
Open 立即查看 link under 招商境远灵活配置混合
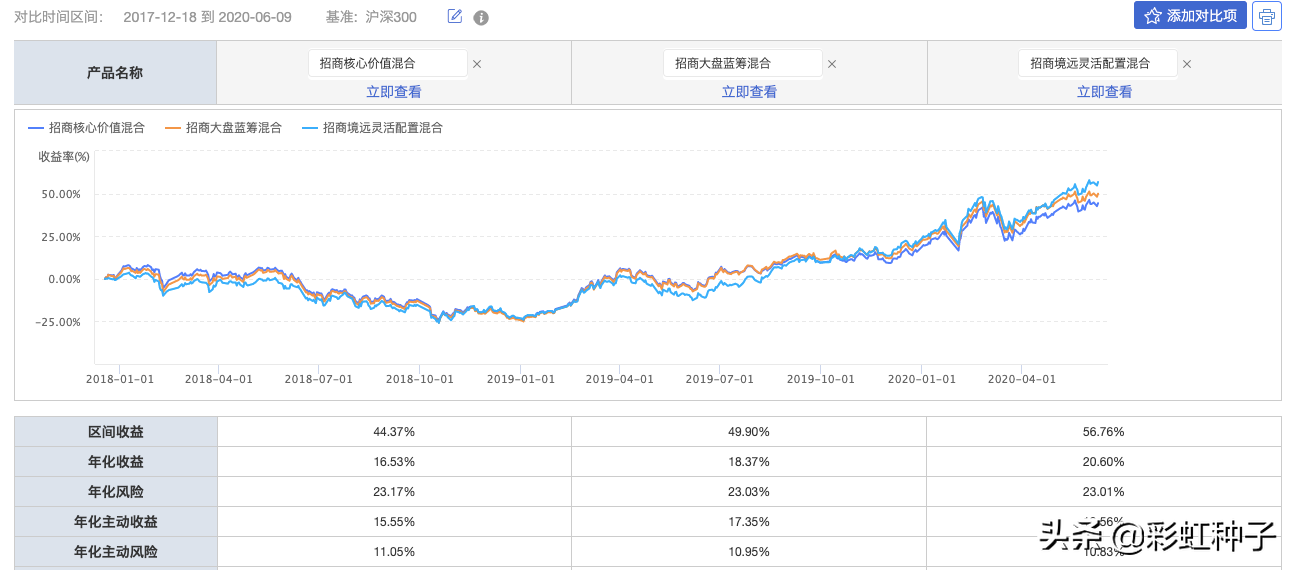point(1104,91)
